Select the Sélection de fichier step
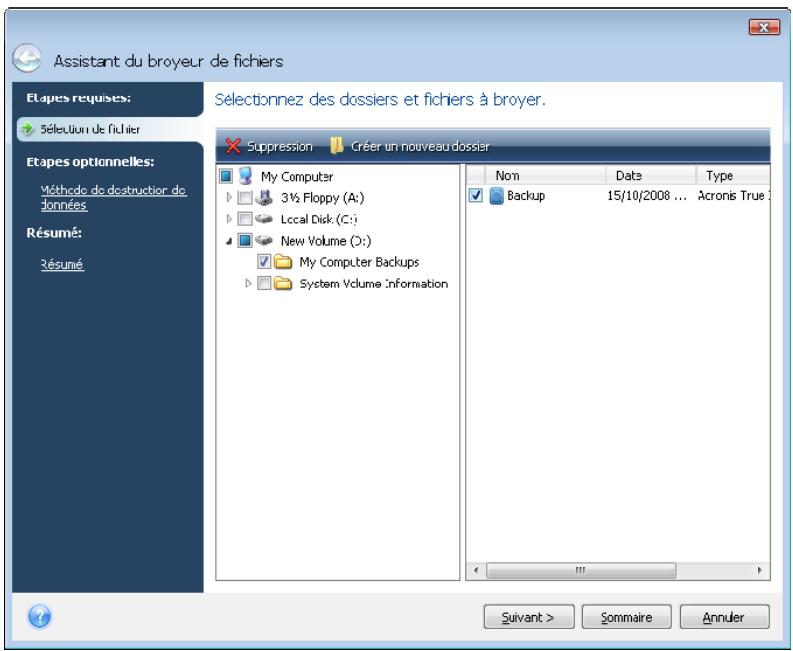 (x=110, y=129)
